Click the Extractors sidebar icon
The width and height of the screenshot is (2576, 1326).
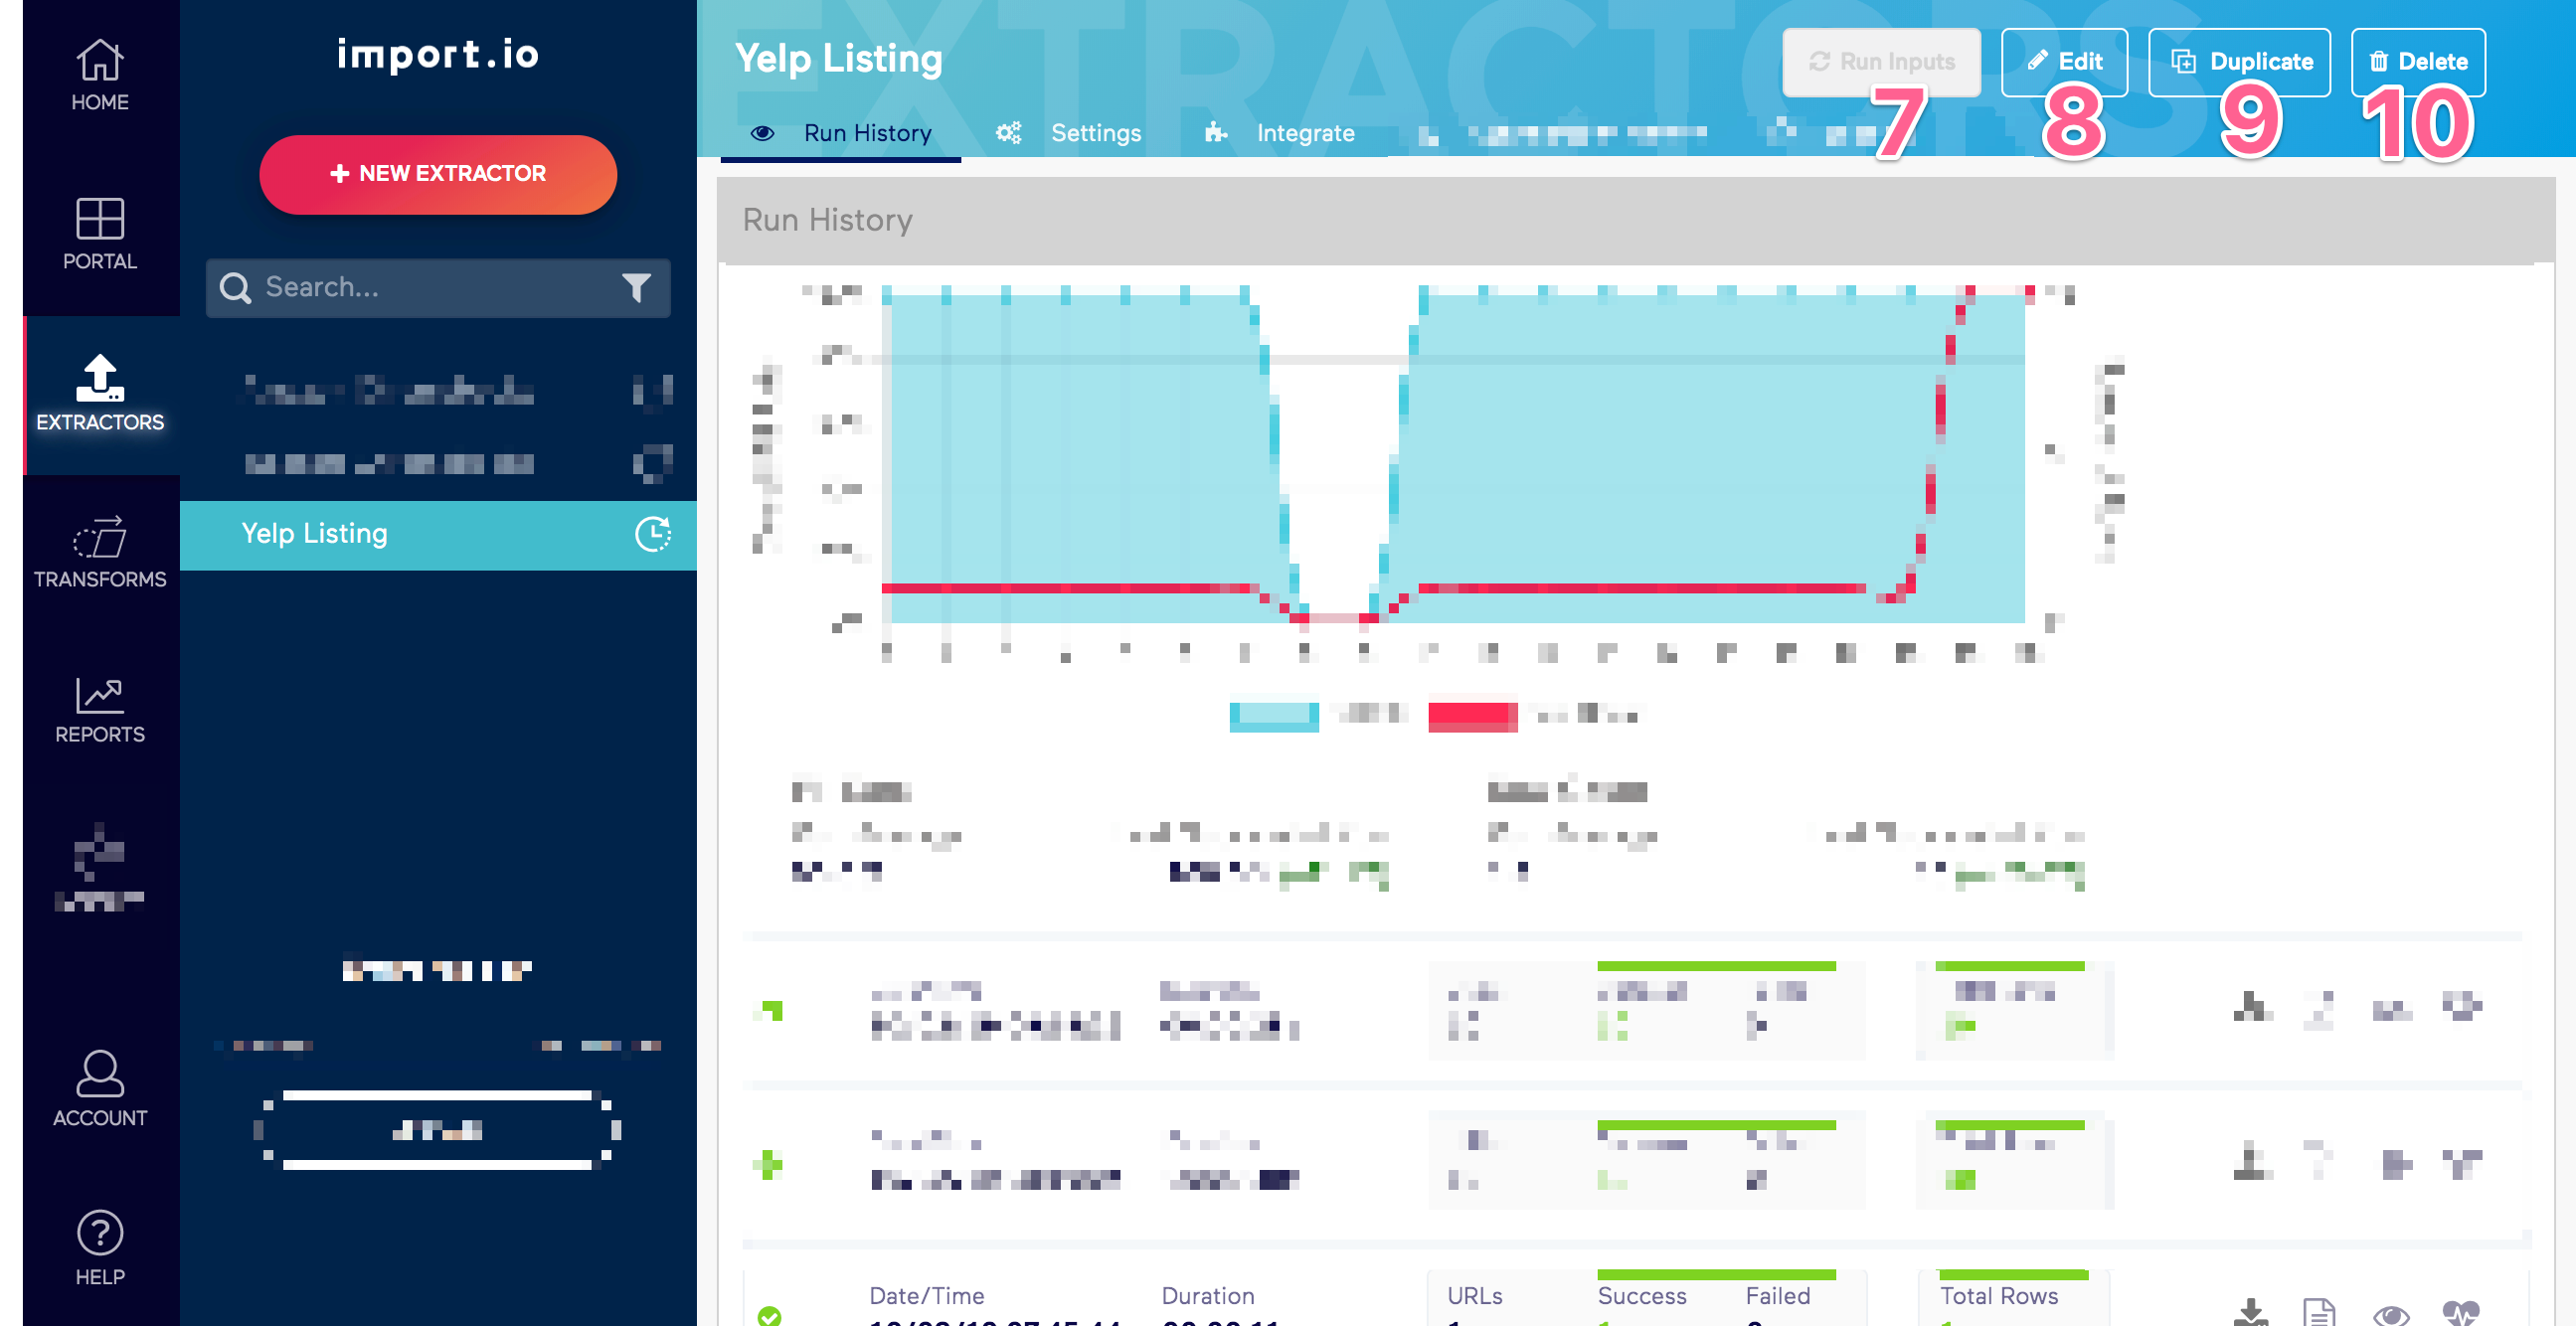click(x=100, y=394)
